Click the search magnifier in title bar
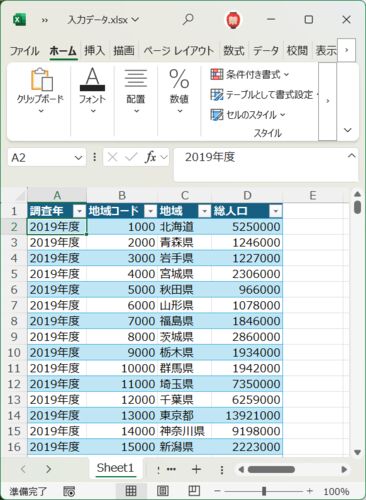366x500 pixels. (188, 19)
